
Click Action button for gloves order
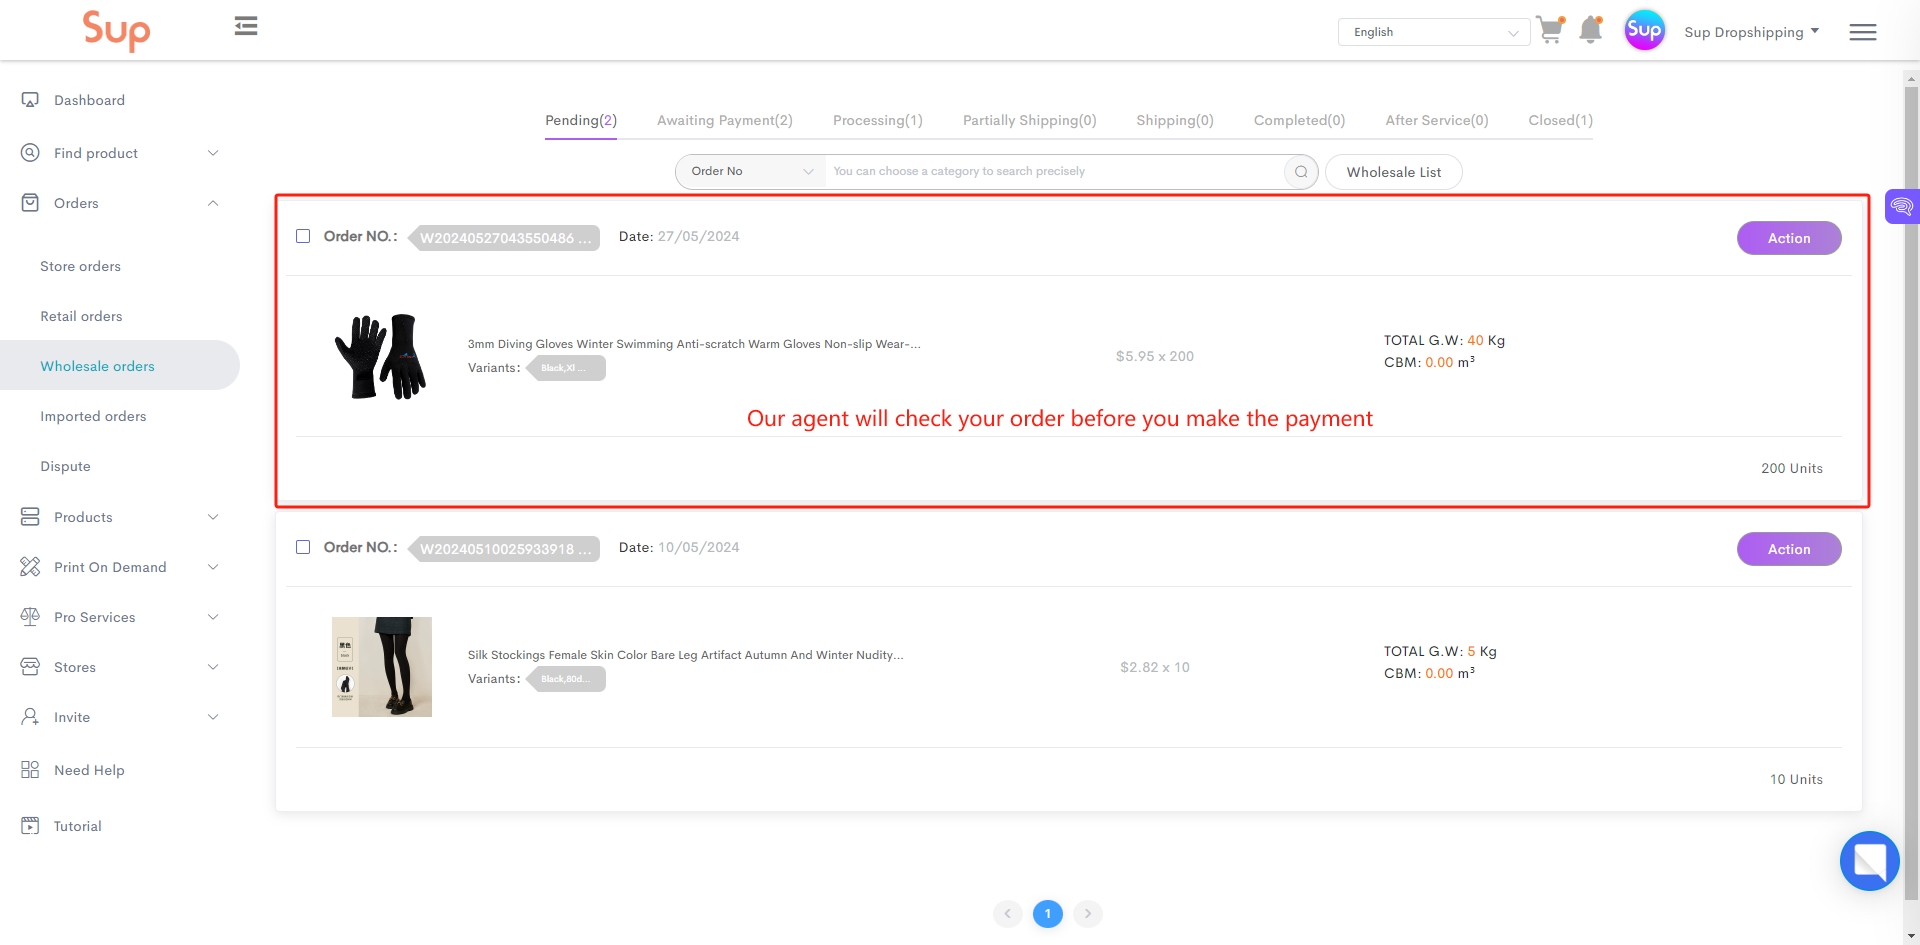(x=1789, y=238)
